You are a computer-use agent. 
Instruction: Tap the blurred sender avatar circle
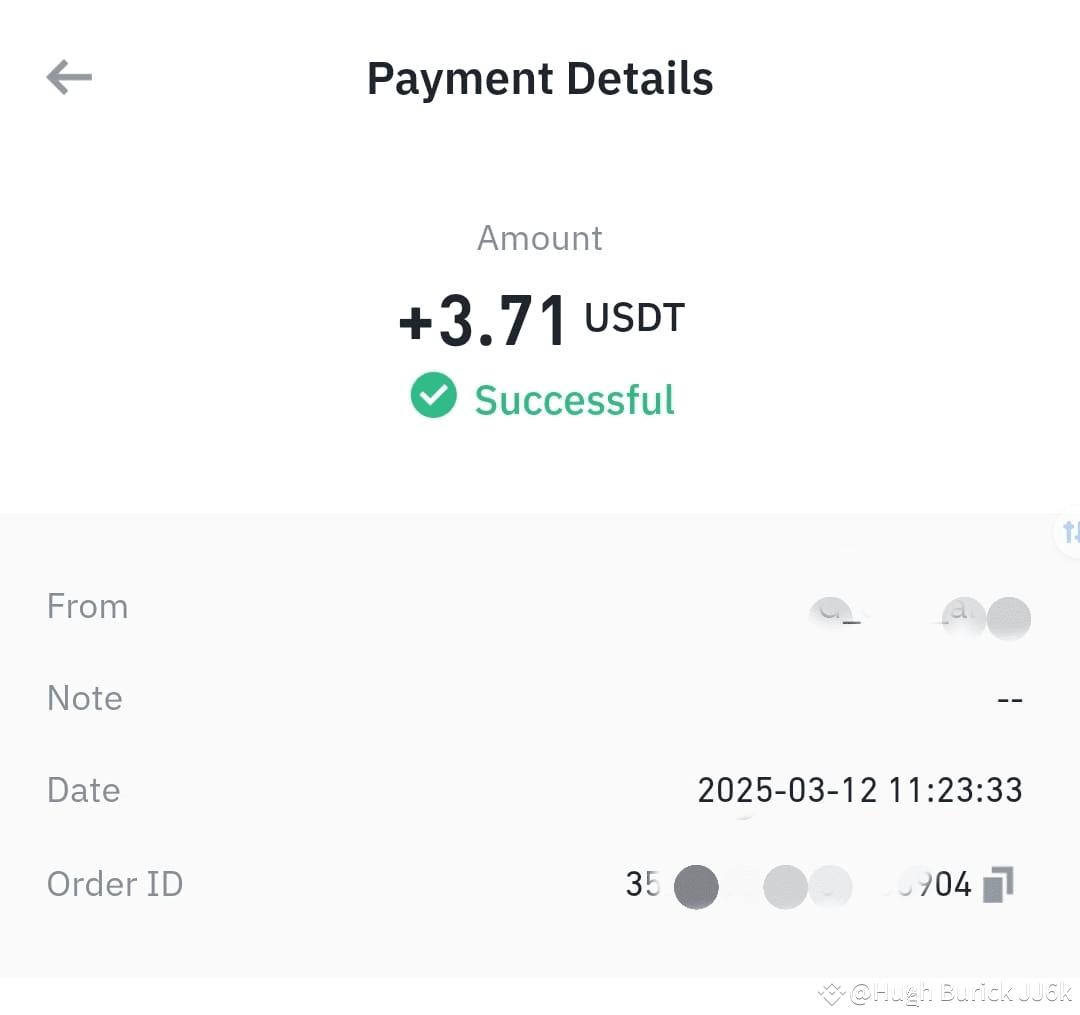[1008, 618]
